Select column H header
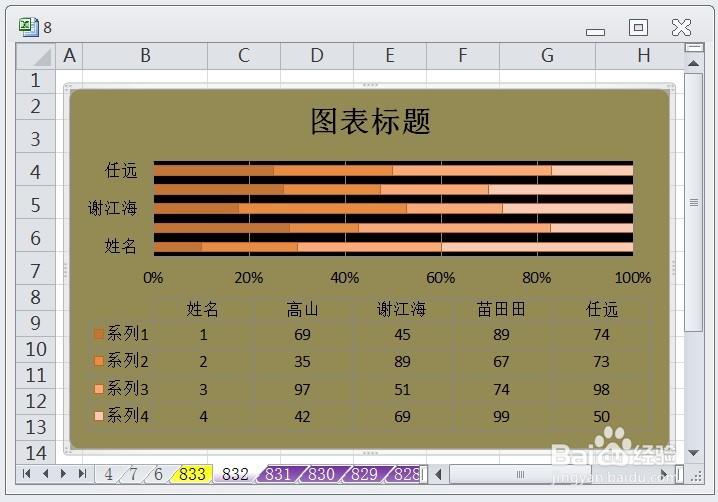Viewport: 718px width, 502px height. click(x=640, y=56)
